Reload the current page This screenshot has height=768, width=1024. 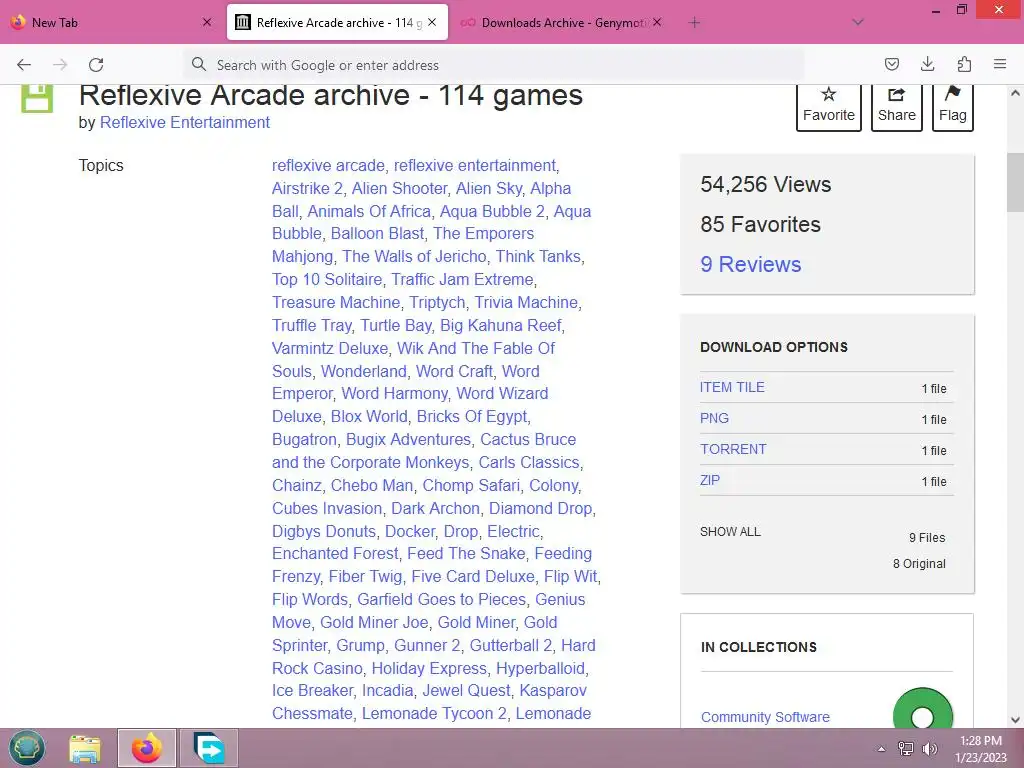pyautogui.click(x=96, y=65)
